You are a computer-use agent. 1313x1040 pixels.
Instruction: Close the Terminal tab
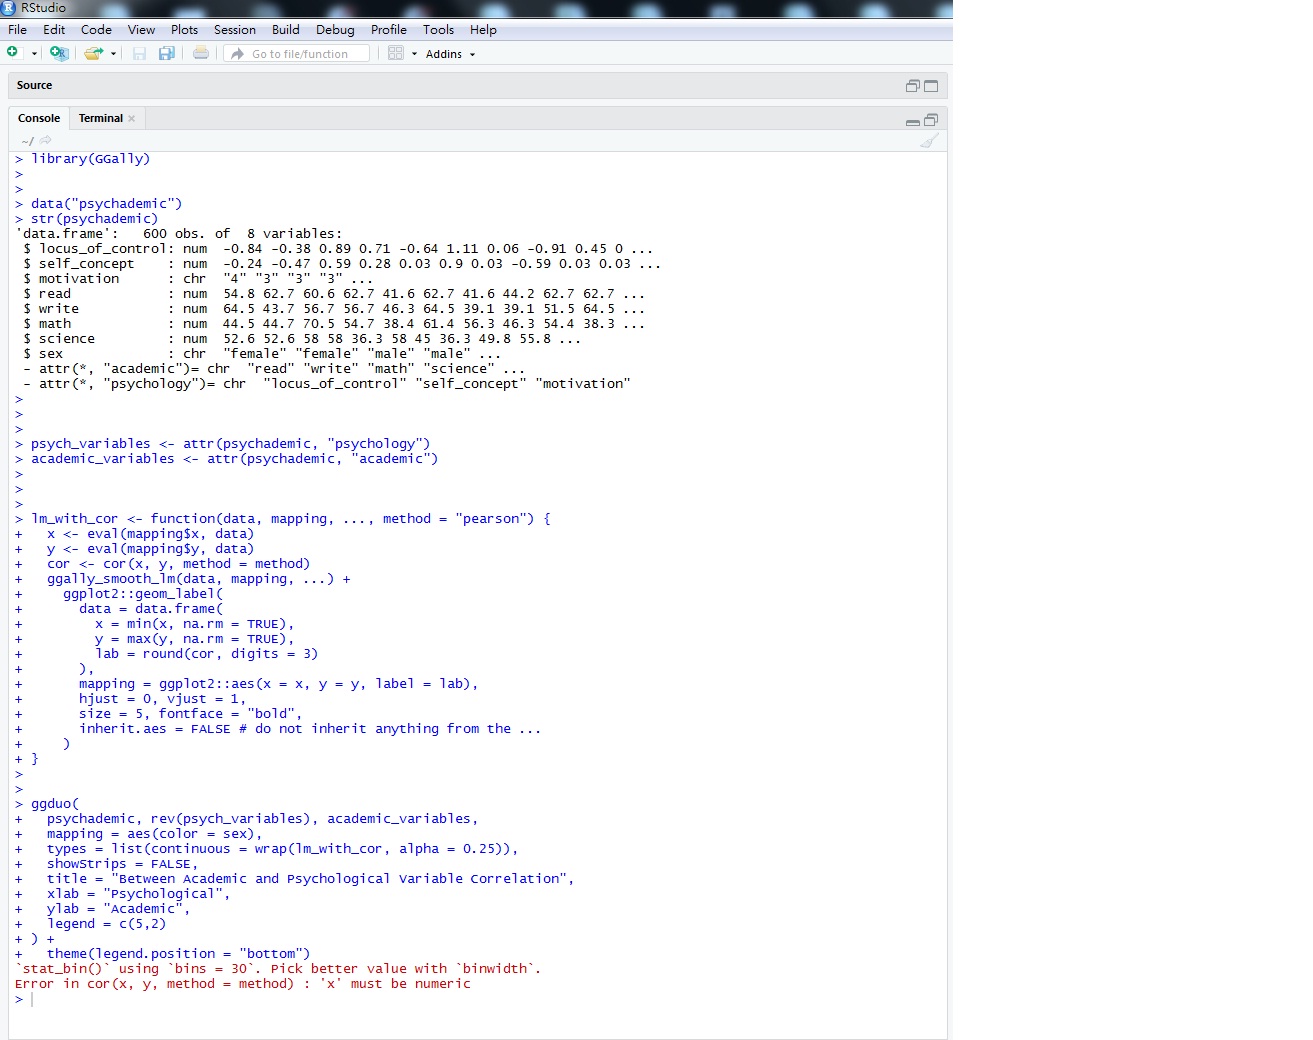pyautogui.click(x=133, y=117)
